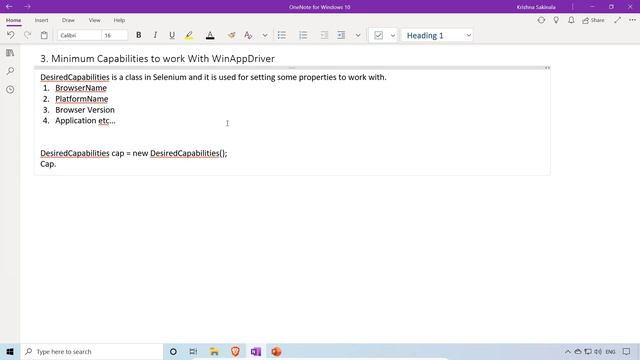Open PowerPoint from the taskbar
This screenshot has height=360, width=640.
276,351
